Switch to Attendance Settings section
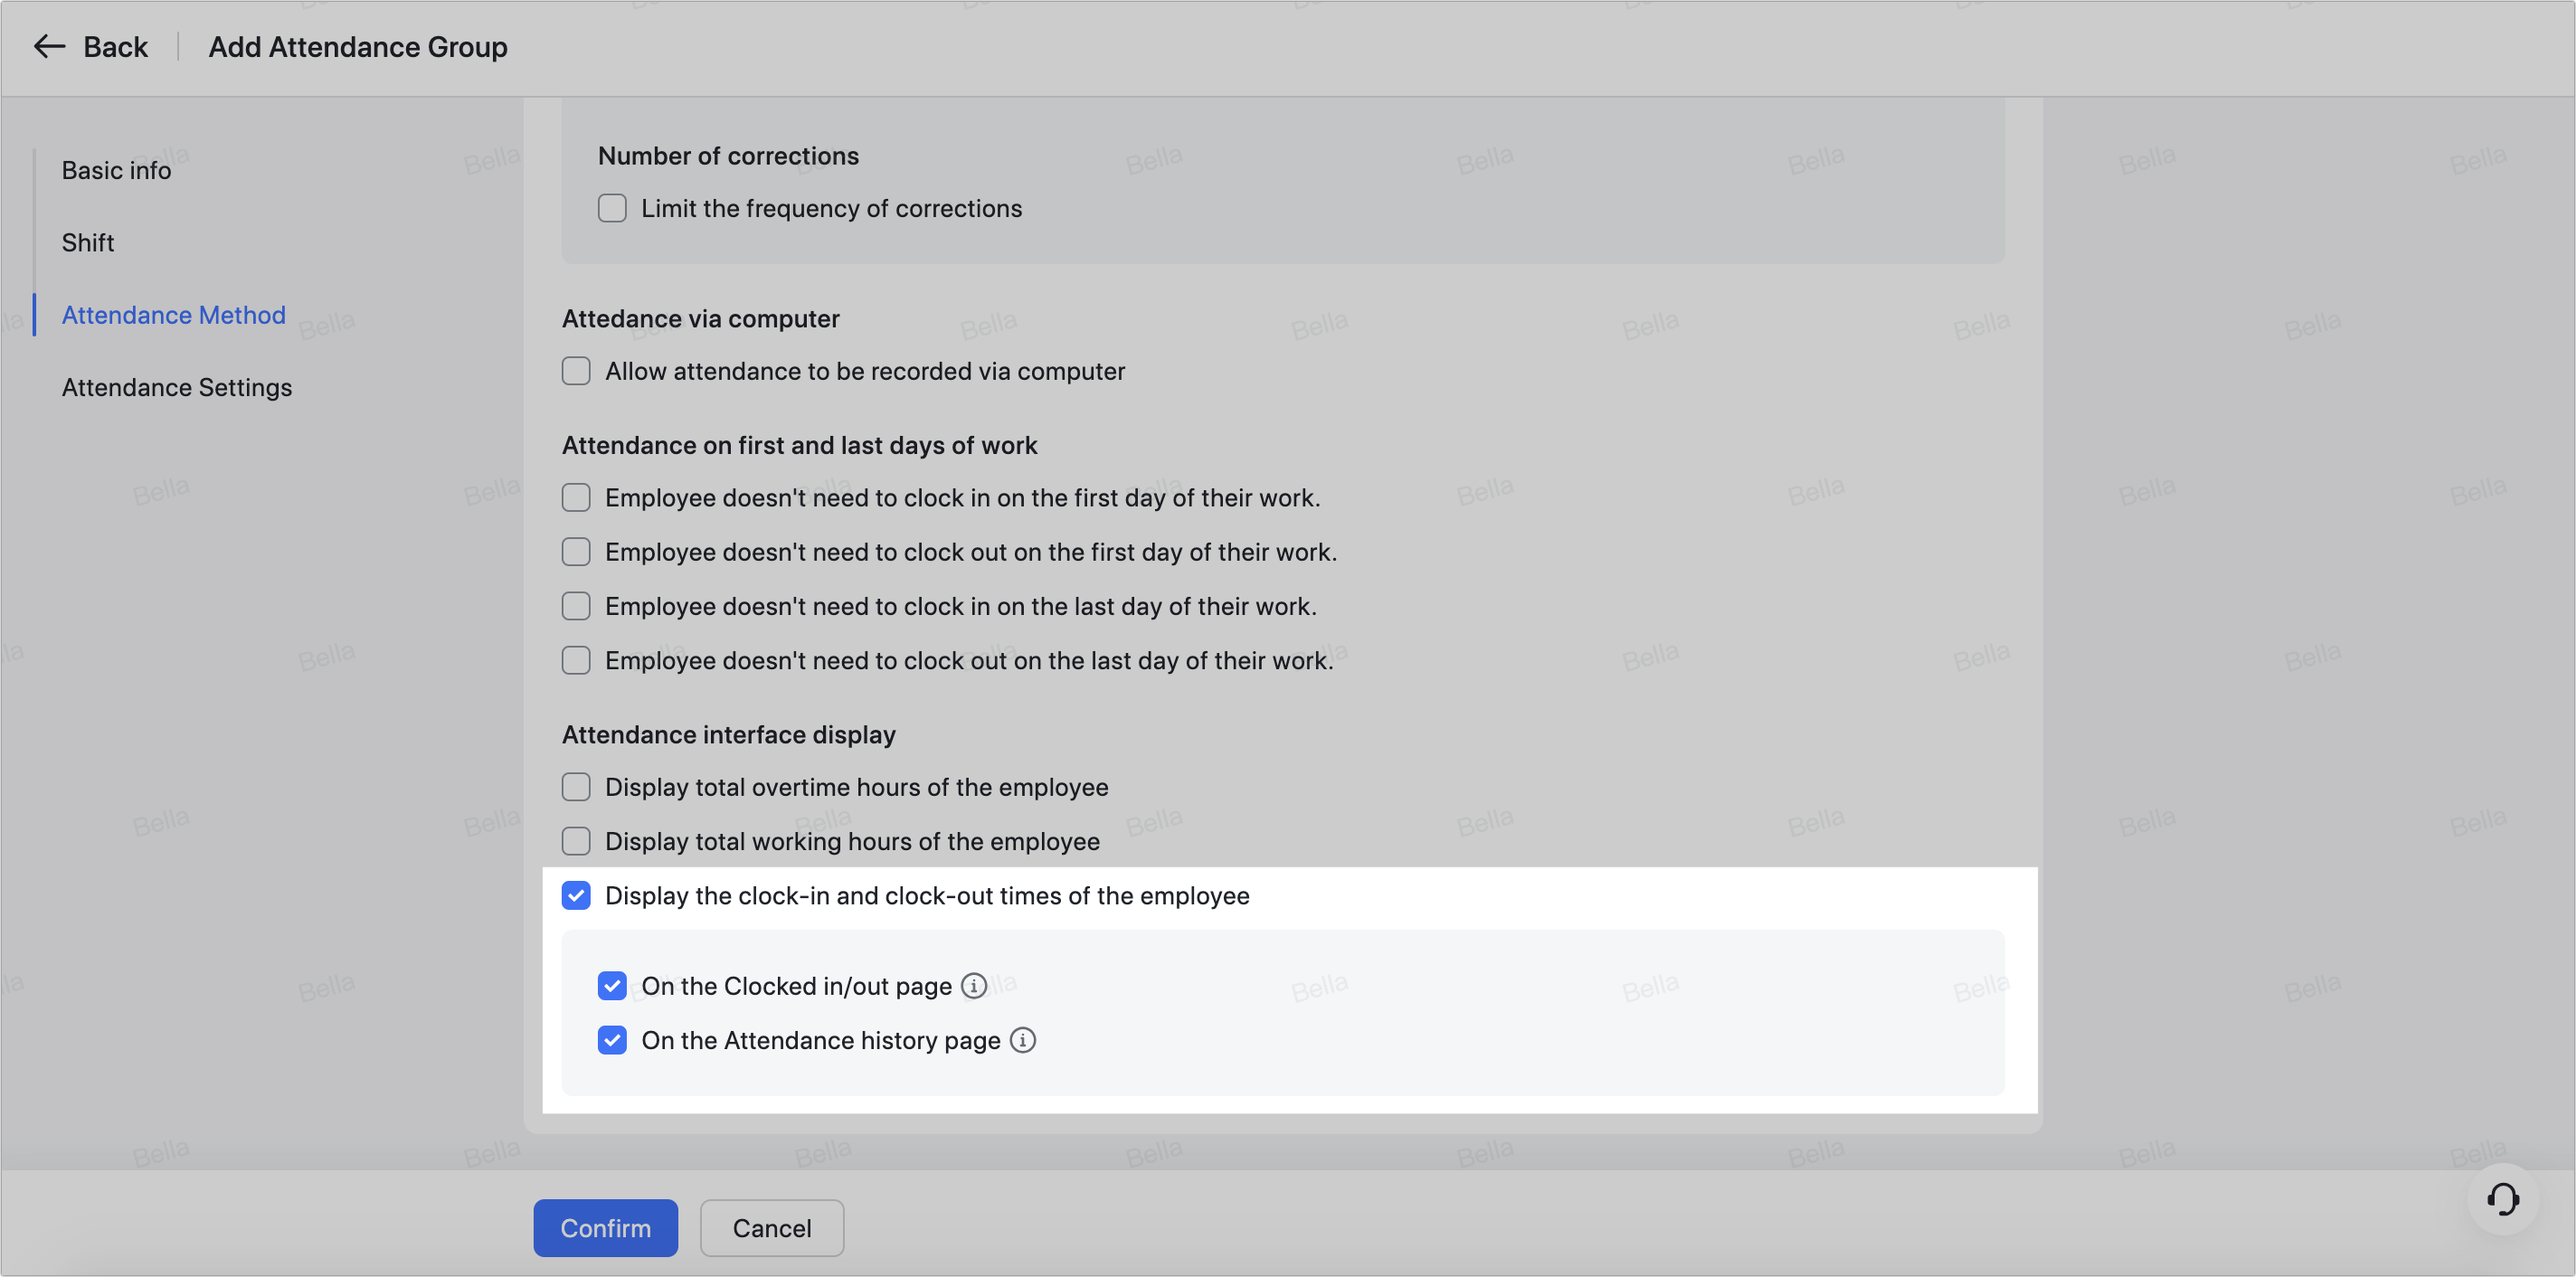2576x1277 pixels. (x=177, y=388)
